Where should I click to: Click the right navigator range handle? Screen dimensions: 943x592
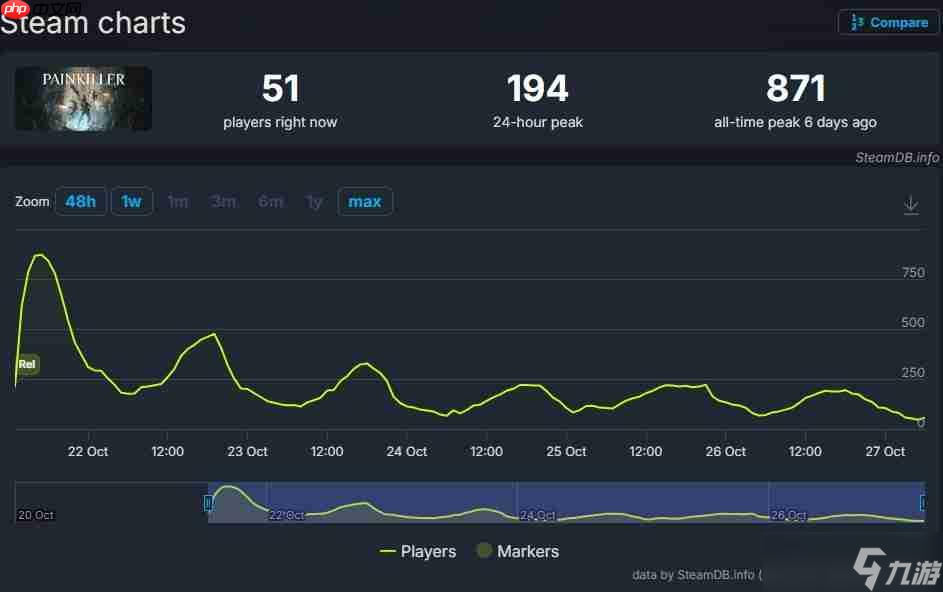[x=924, y=503]
